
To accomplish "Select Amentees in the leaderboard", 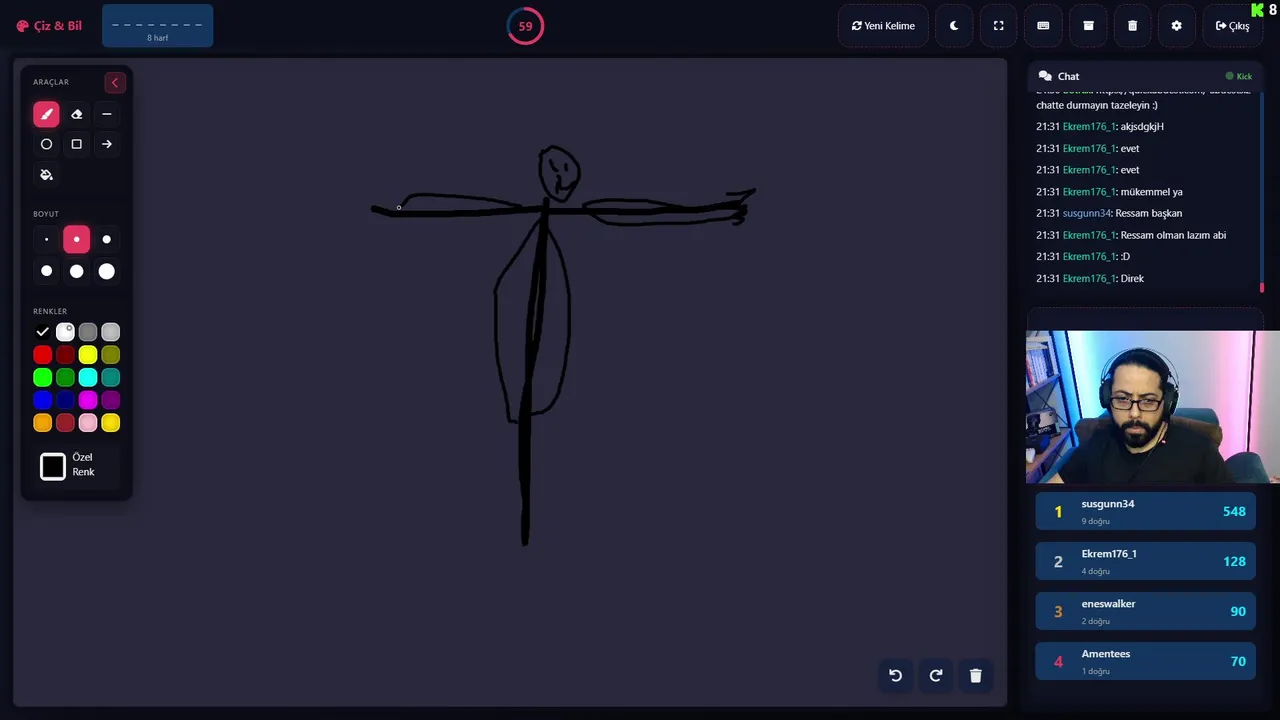I will pos(1145,661).
